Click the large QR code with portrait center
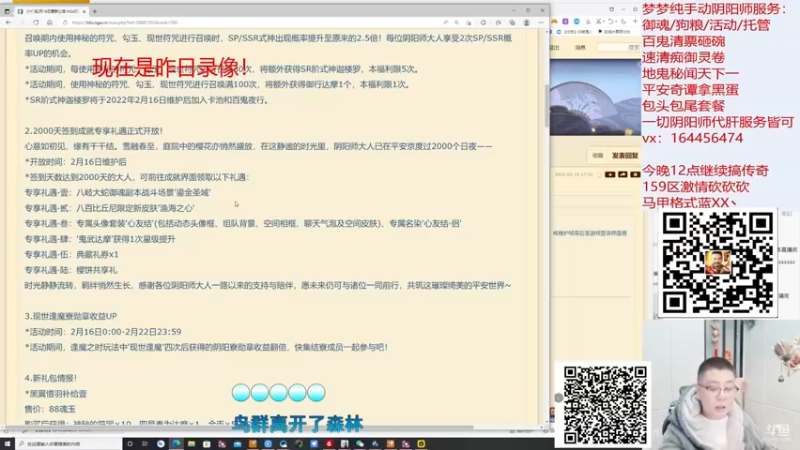 tap(718, 263)
